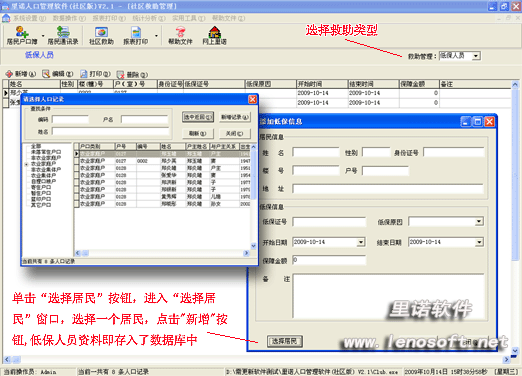Expand the 救助管理 type dropdown
The height and width of the screenshot is (376, 522).
click(476, 56)
